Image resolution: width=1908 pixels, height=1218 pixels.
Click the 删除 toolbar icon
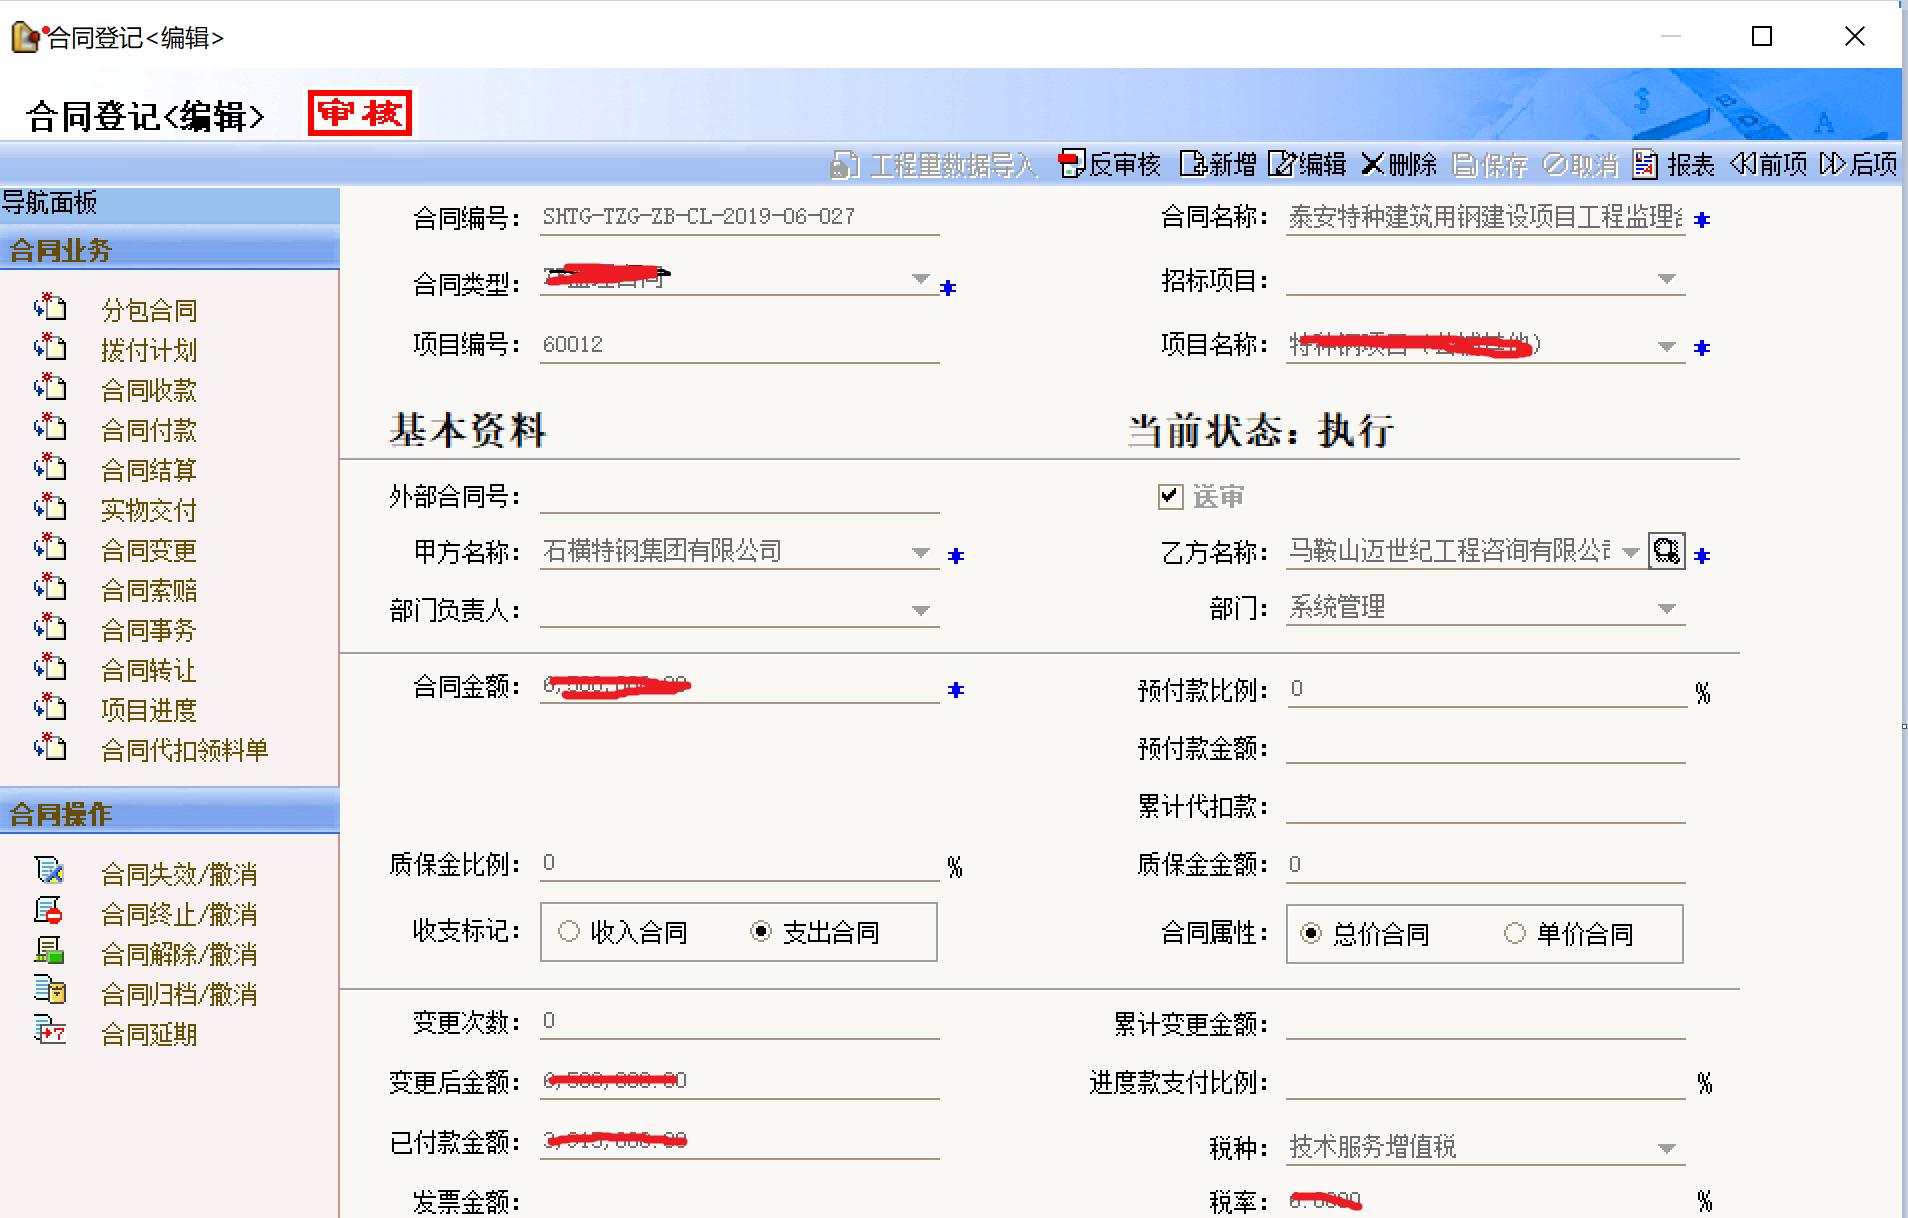point(1372,164)
